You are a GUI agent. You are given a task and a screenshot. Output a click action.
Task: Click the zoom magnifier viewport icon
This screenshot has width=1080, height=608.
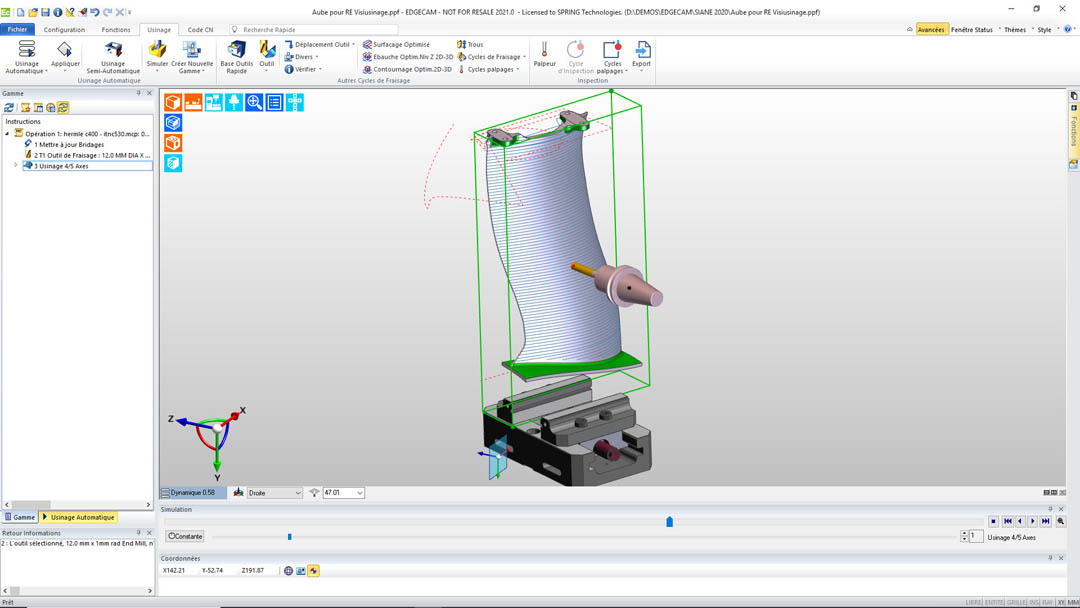254,102
